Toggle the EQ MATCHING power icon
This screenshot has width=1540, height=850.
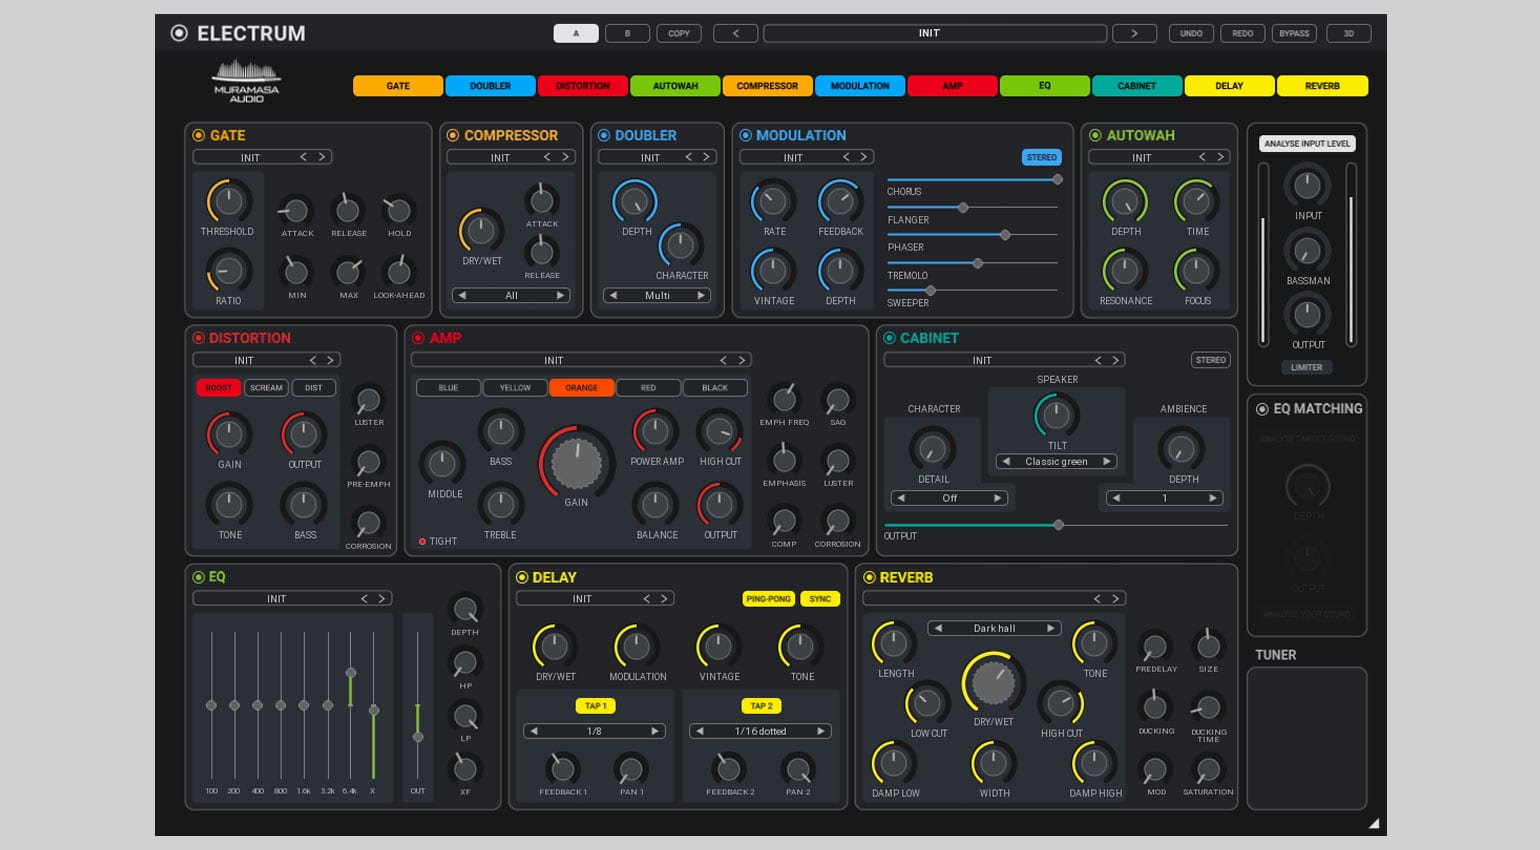click(1264, 408)
